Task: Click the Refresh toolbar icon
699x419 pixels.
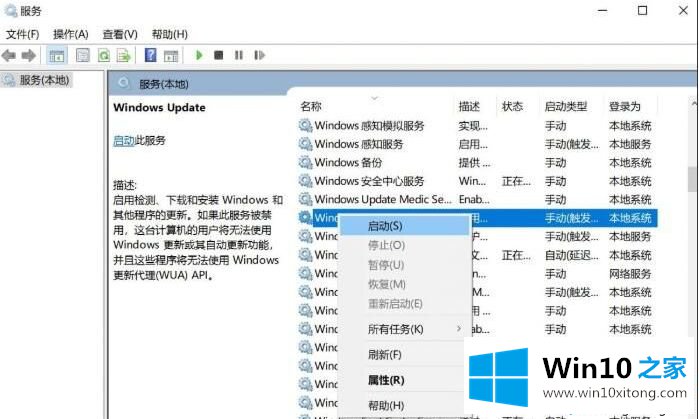Action: pos(104,55)
